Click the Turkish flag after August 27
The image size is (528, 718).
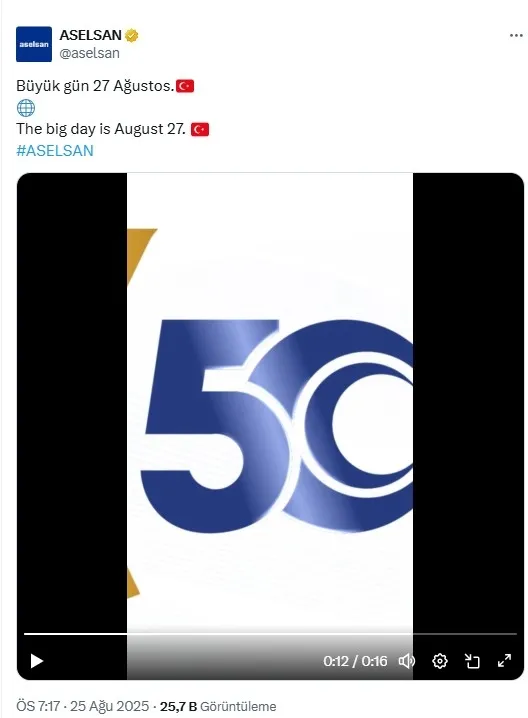pyautogui.click(x=200, y=130)
